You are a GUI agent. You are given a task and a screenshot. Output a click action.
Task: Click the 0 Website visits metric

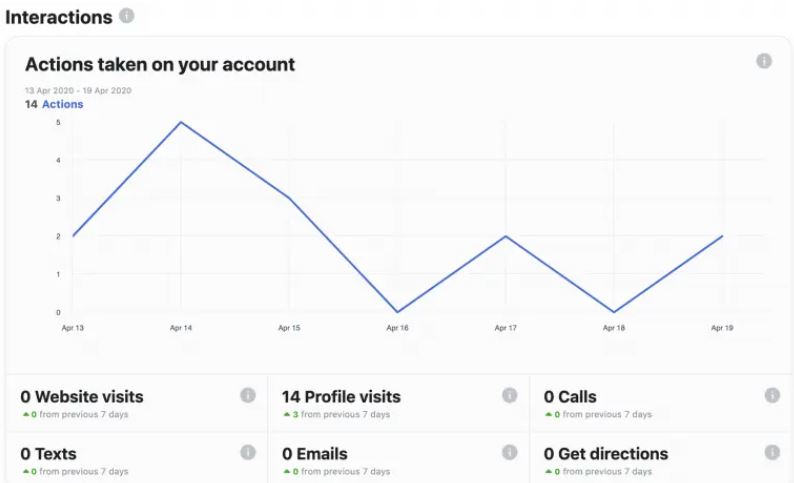click(82, 397)
